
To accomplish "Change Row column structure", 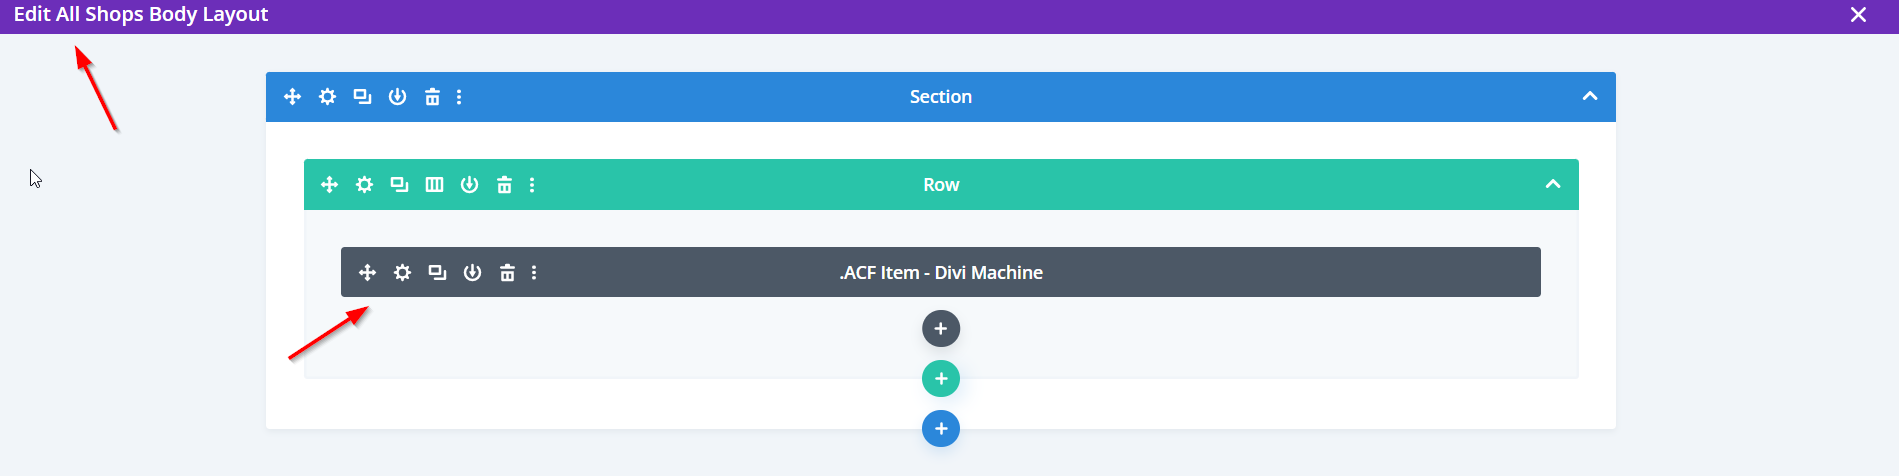I will (x=434, y=185).
